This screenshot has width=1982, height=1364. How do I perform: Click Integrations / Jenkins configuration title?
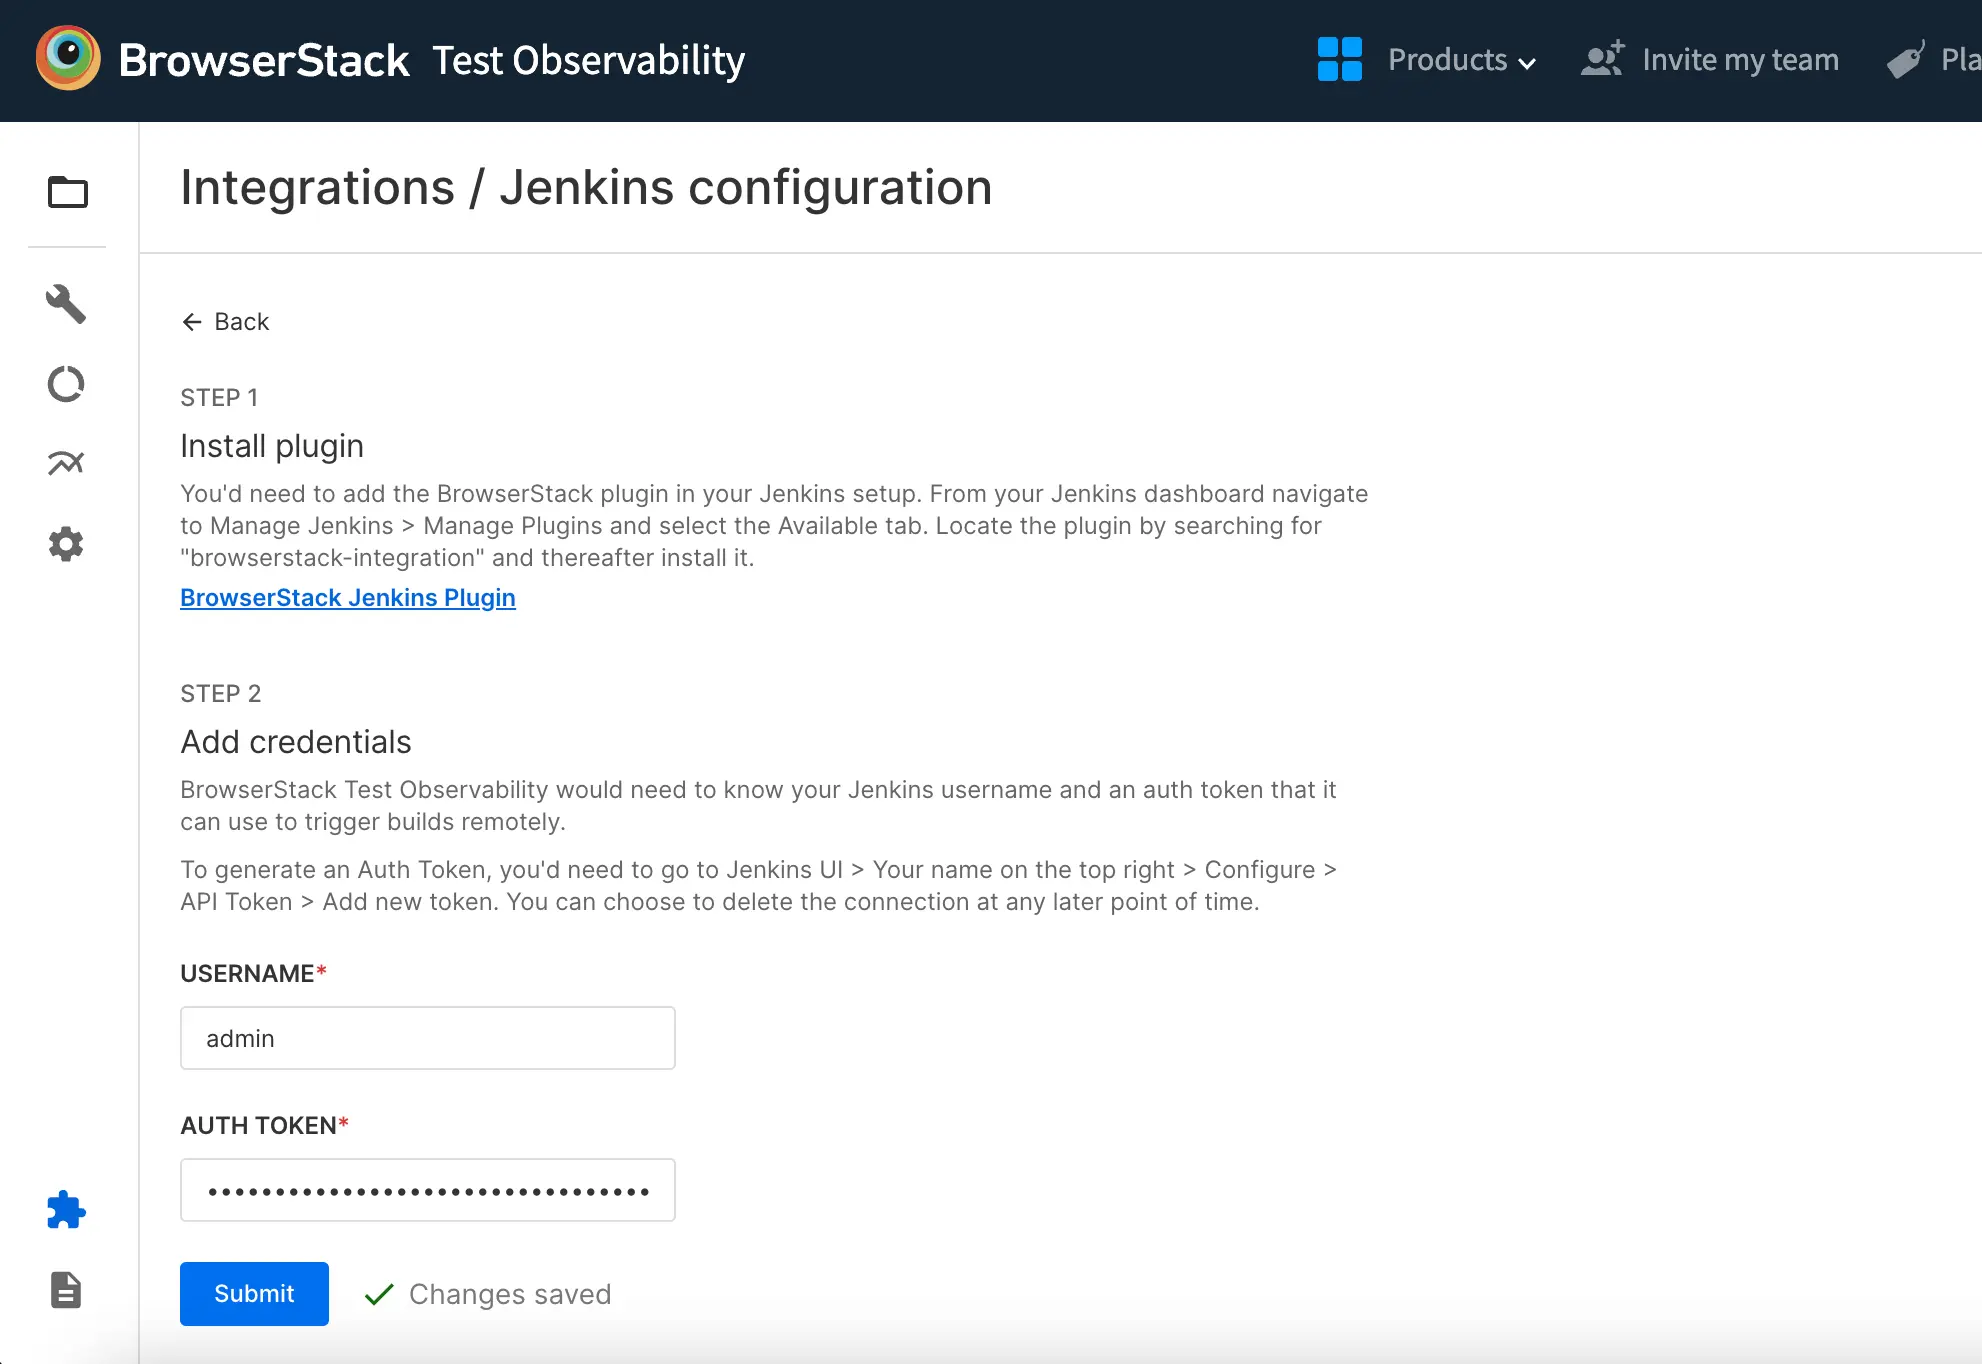(586, 188)
